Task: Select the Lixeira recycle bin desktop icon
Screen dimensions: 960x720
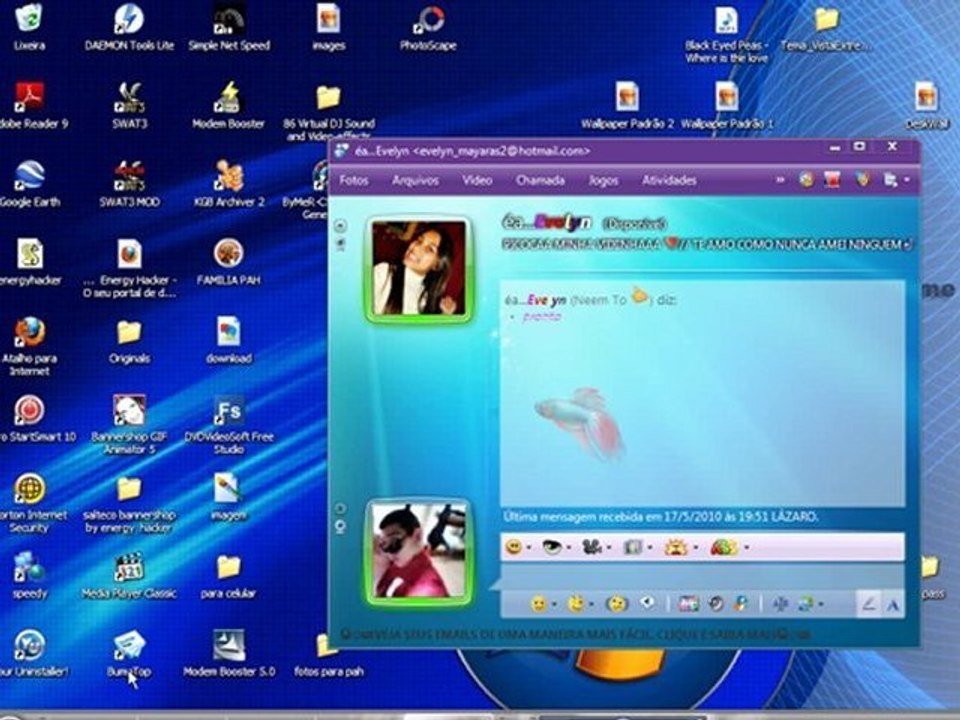Action: [29, 26]
